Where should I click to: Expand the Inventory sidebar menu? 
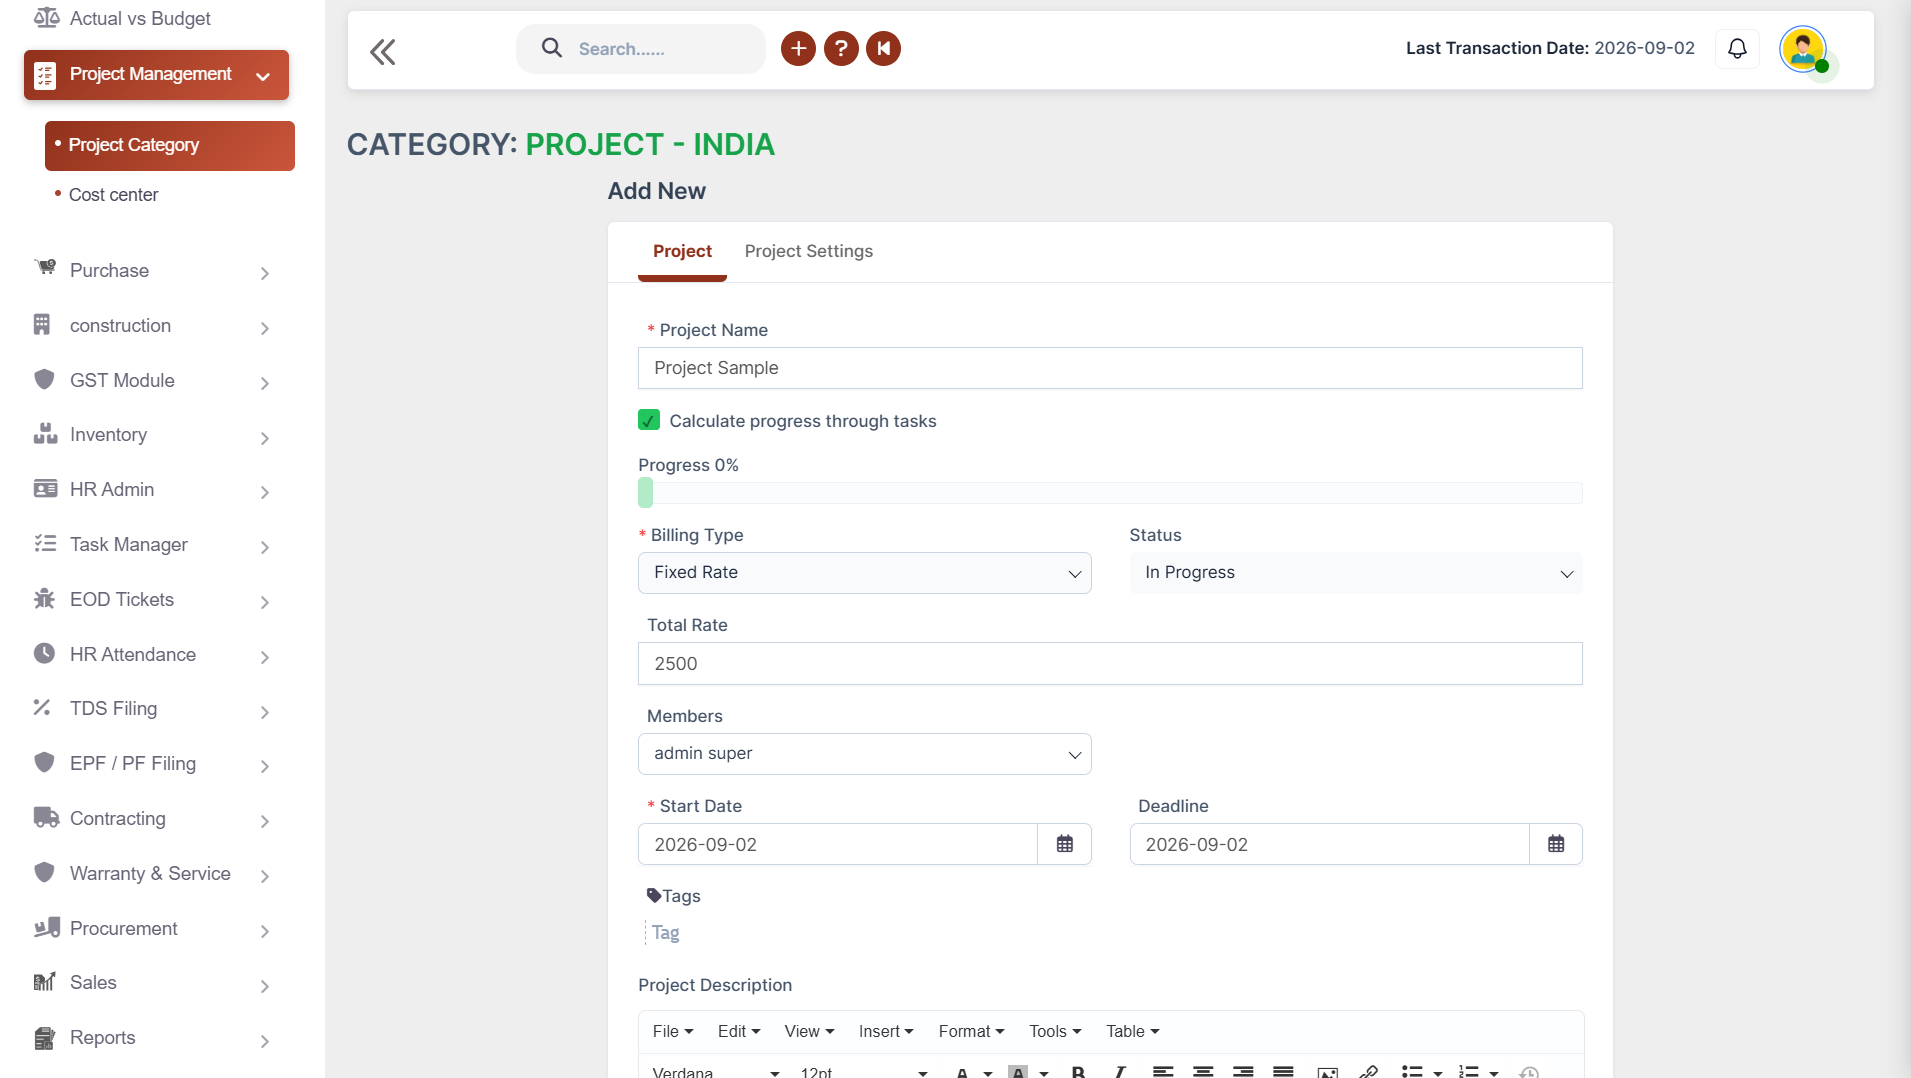coord(152,435)
